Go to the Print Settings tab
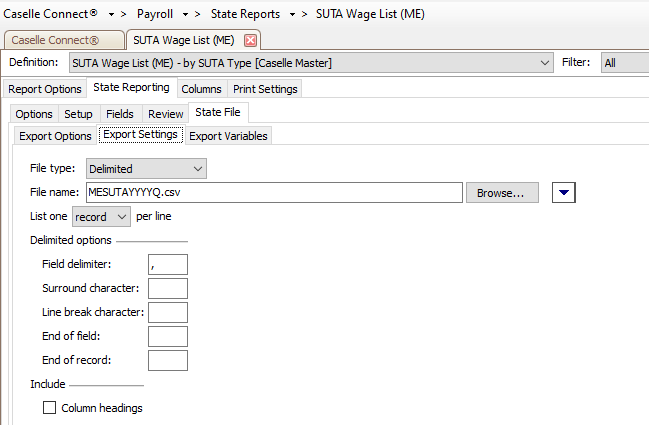649x425 pixels. pos(265,89)
